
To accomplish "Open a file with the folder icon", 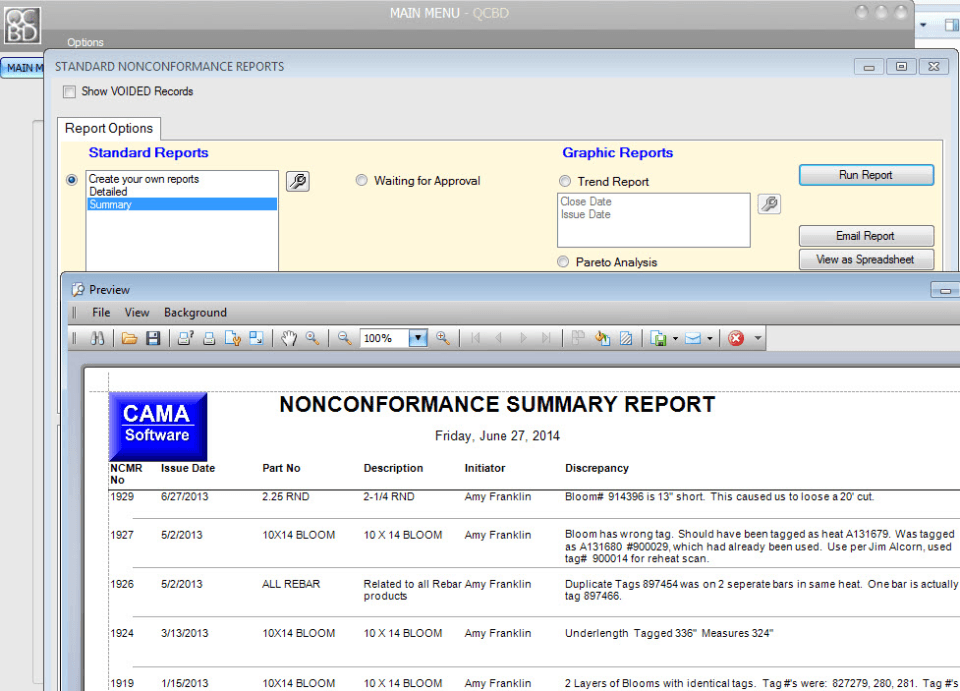I will (129, 338).
